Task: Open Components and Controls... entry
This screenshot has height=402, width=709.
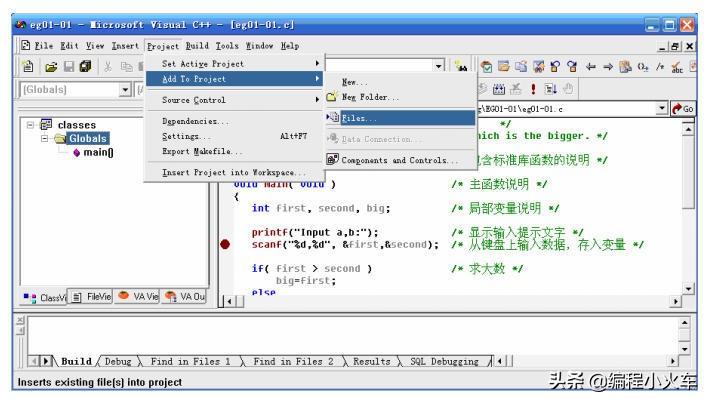Action: pos(400,160)
